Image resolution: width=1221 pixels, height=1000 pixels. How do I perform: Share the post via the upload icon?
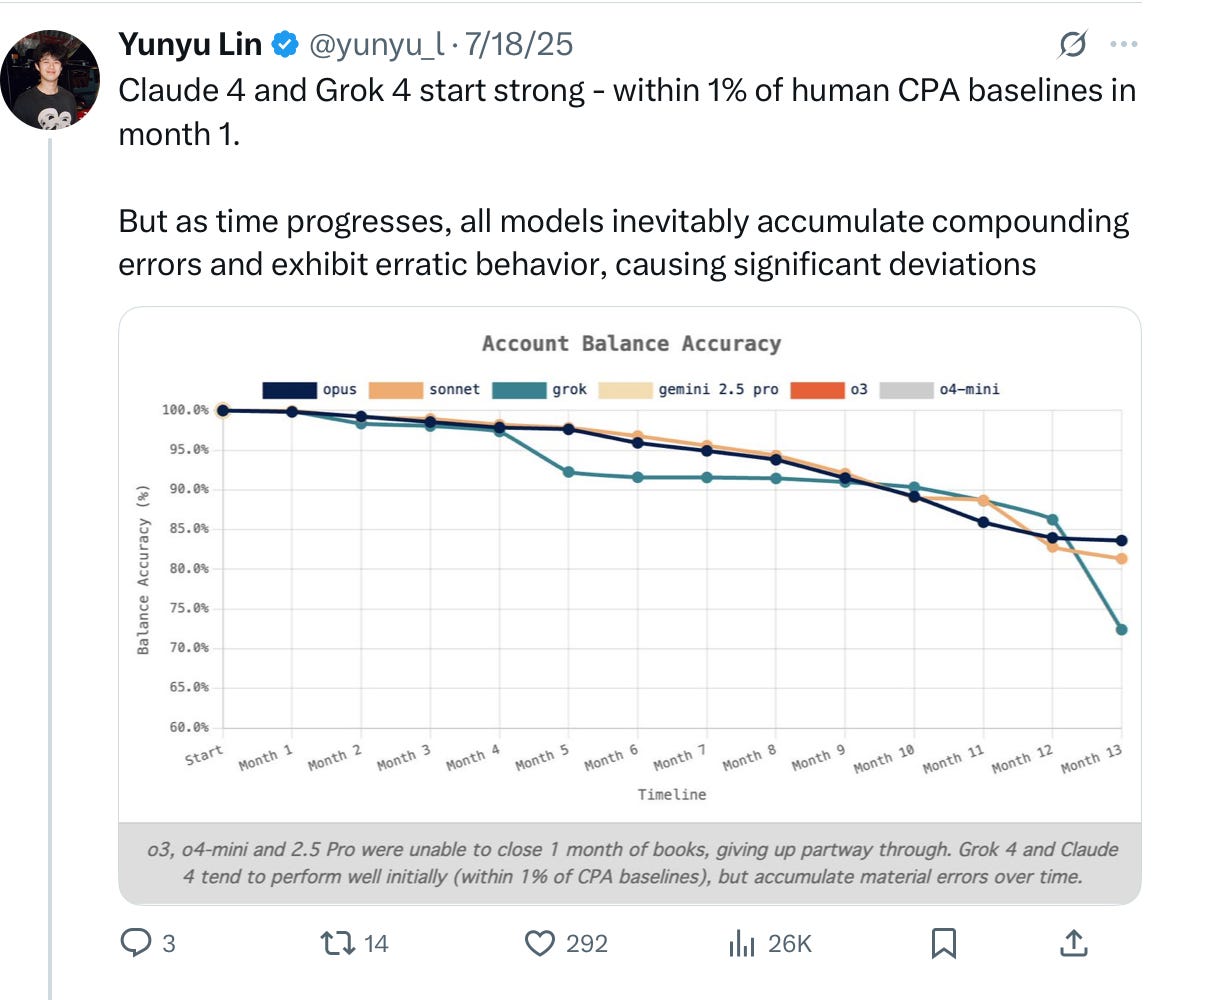click(1074, 943)
